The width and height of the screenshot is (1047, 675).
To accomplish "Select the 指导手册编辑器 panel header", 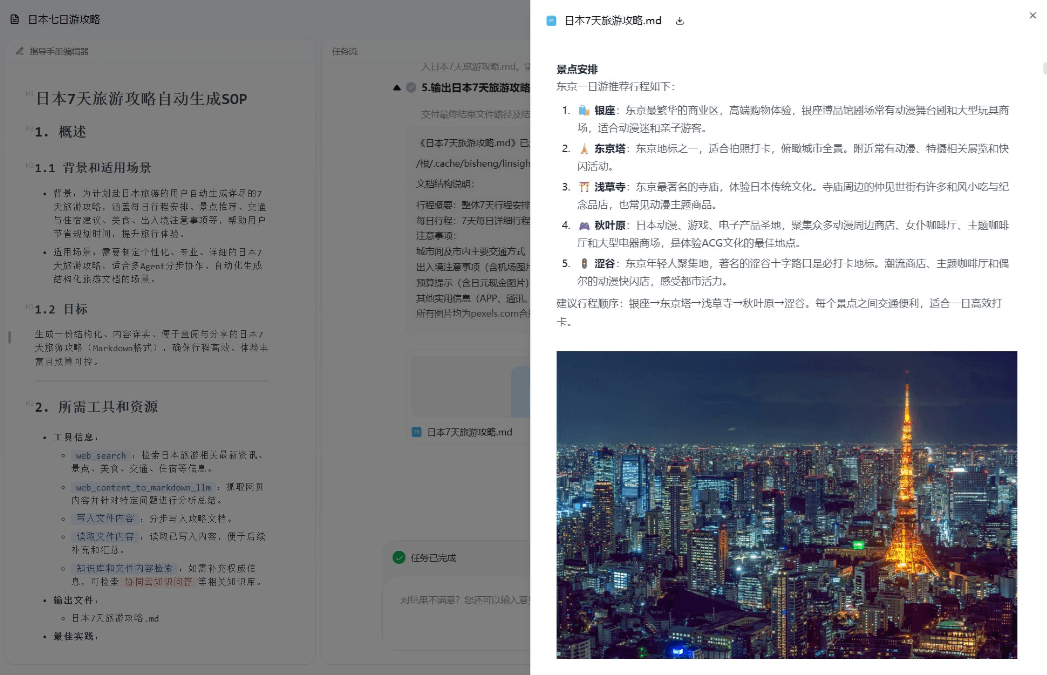I will coord(58,51).
